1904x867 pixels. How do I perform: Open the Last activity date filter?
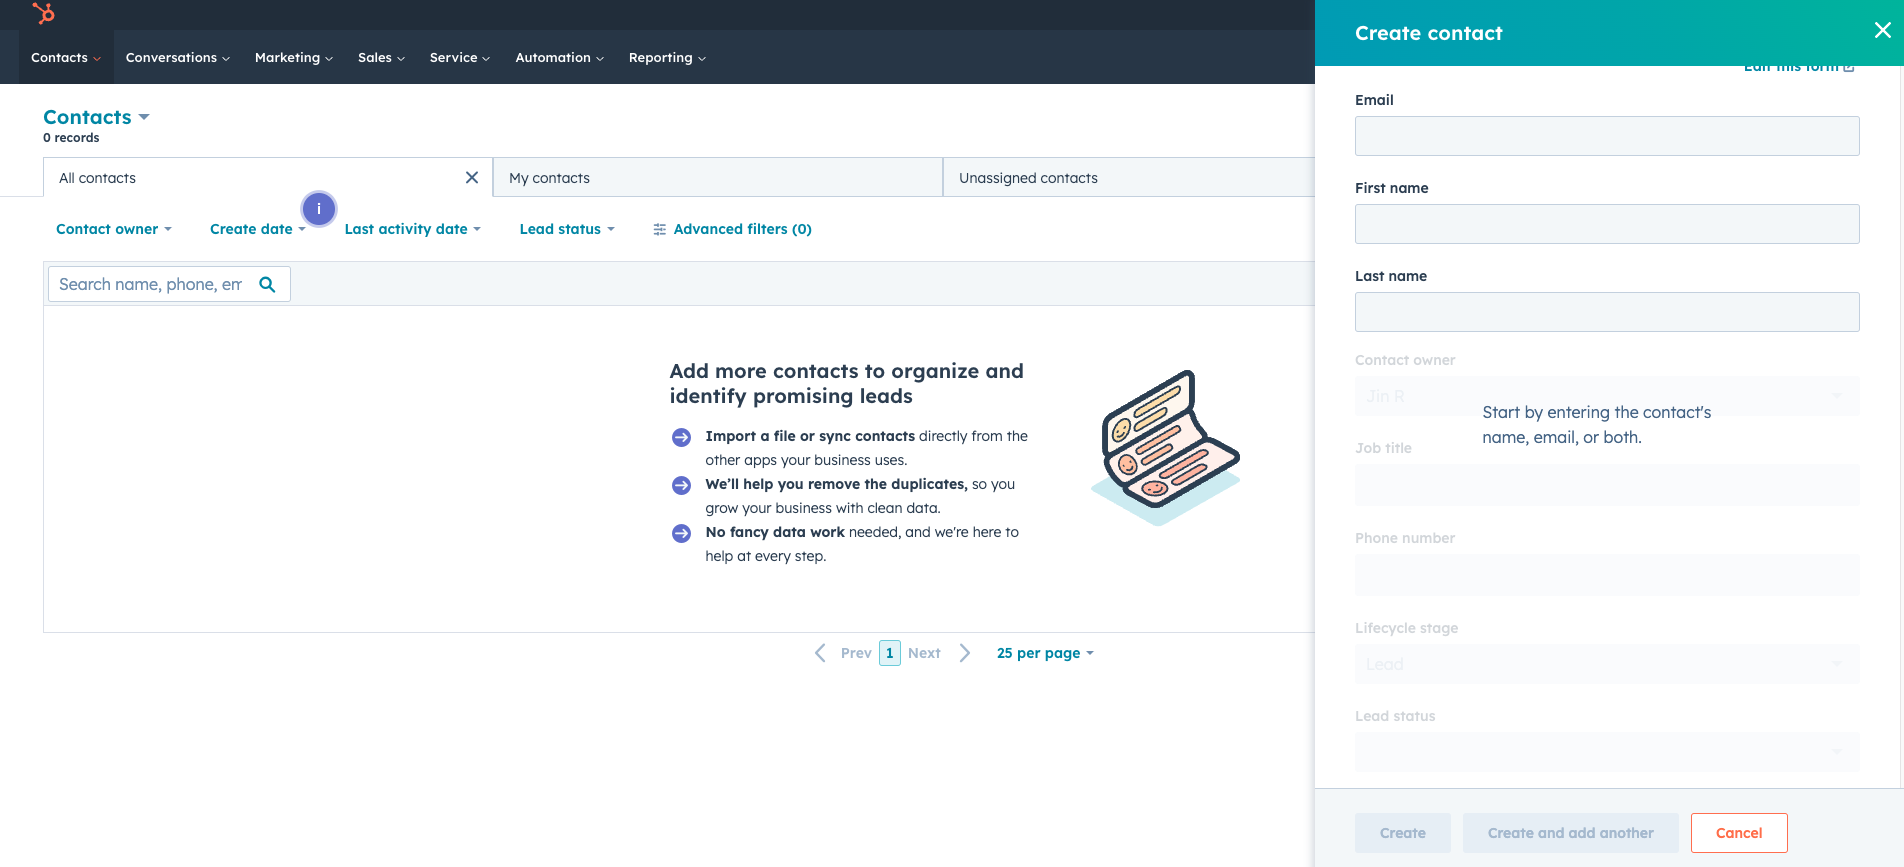pos(412,229)
